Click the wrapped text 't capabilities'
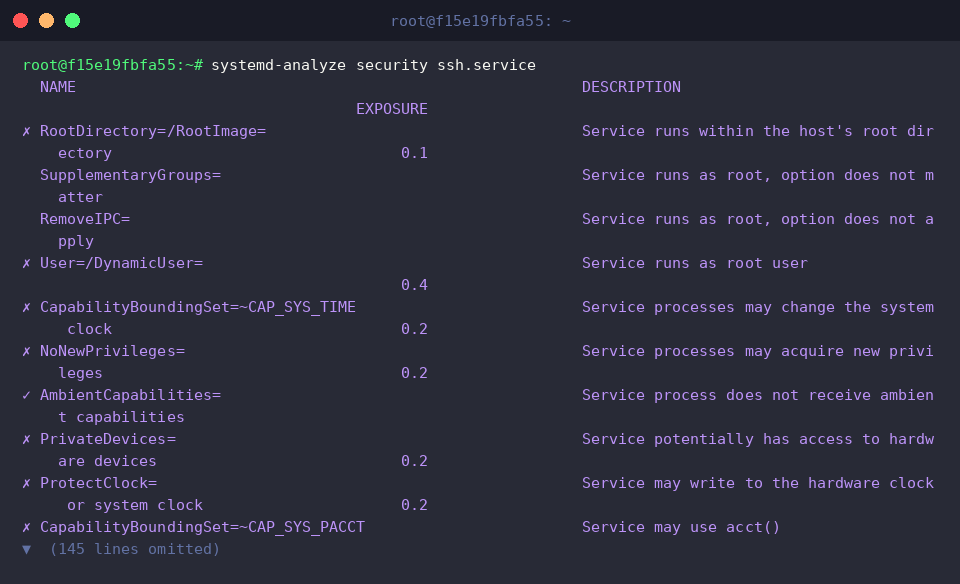The width and height of the screenshot is (960, 584). tap(121, 417)
